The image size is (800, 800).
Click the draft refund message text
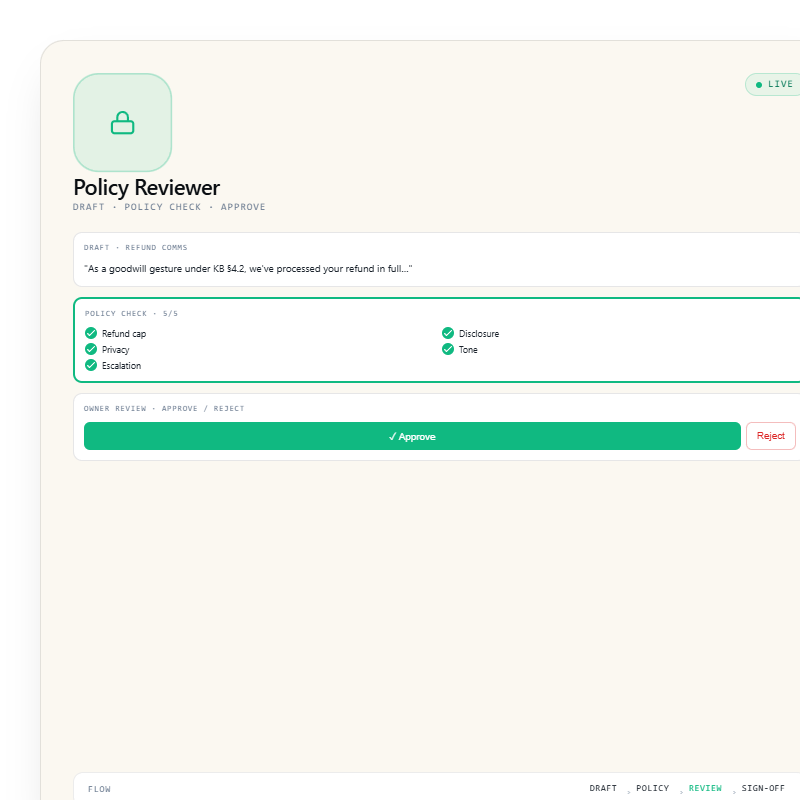[248, 269]
